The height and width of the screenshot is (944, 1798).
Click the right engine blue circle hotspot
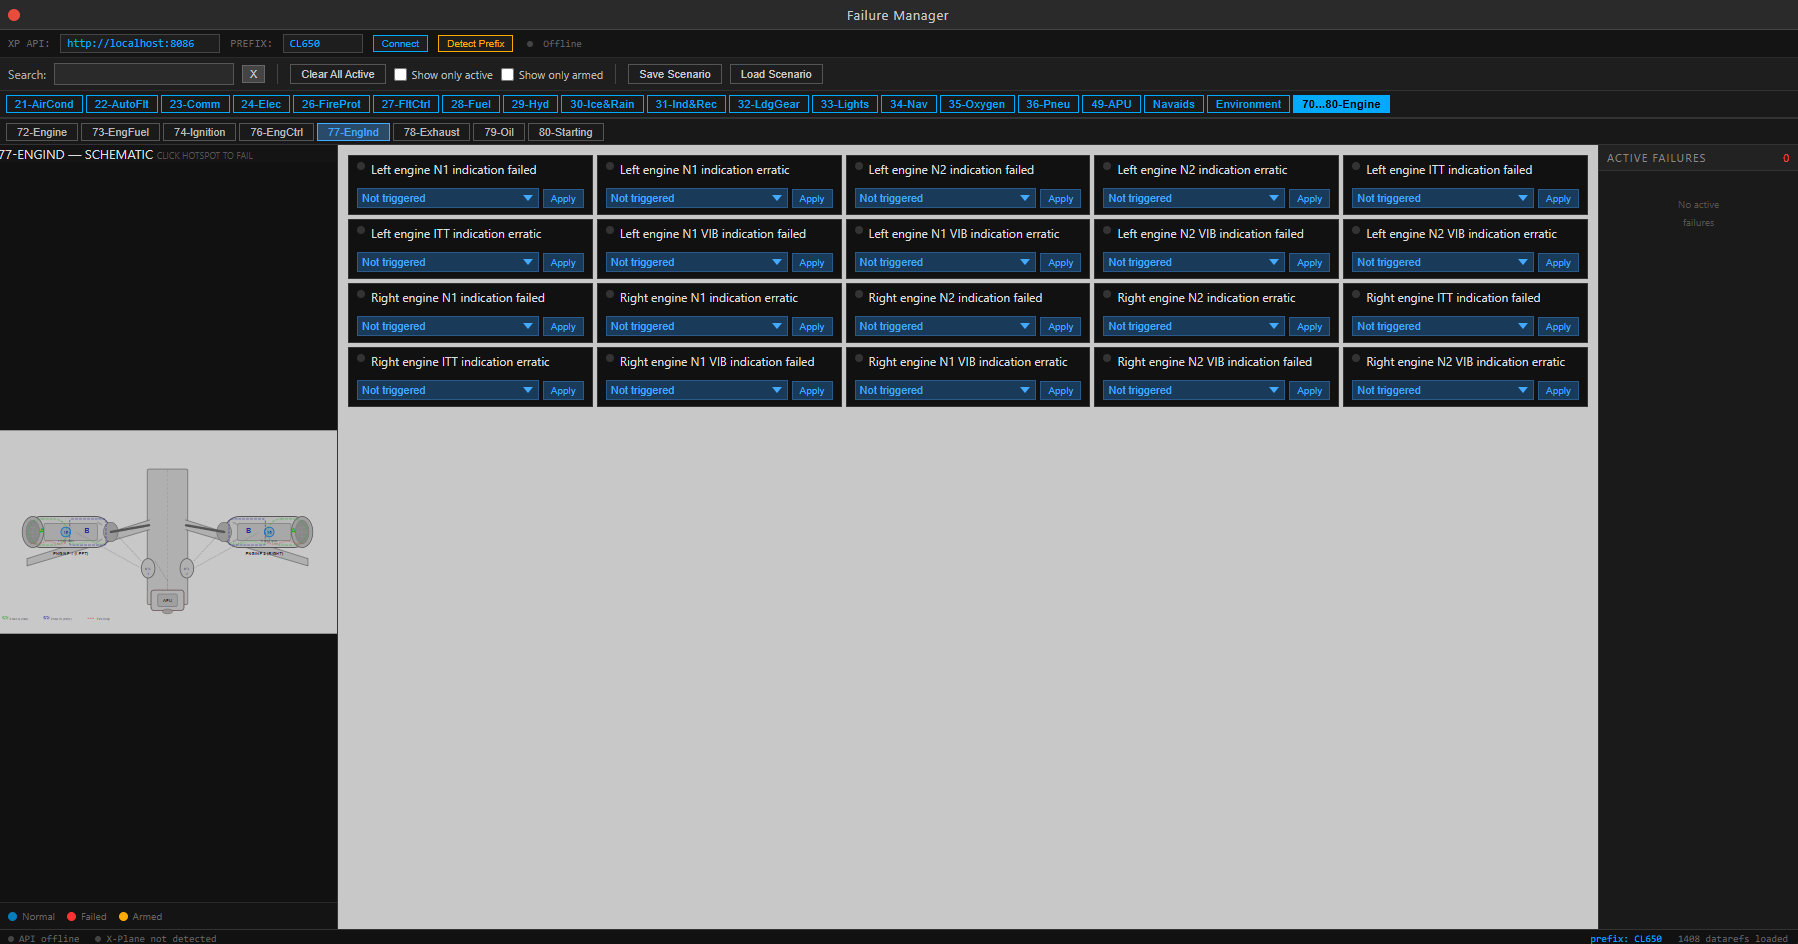coord(269,532)
